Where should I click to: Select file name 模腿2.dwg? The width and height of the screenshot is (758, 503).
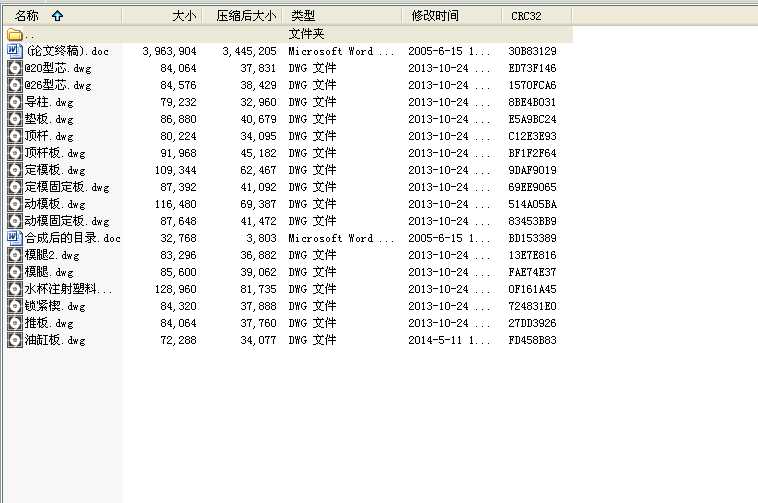coord(52,255)
